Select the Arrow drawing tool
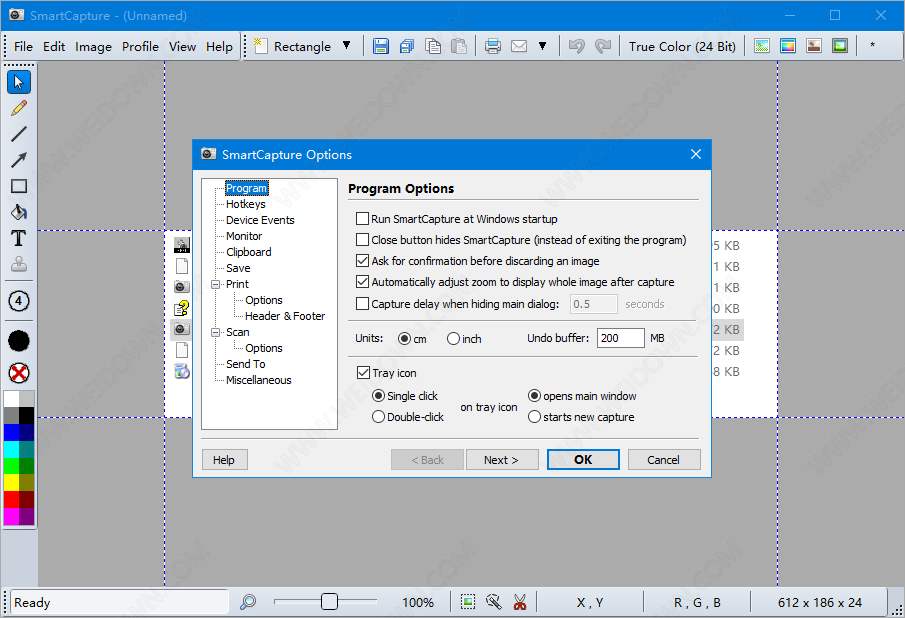Image resolution: width=905 pixels, height=618 pixels. click(x=19, y=160)
